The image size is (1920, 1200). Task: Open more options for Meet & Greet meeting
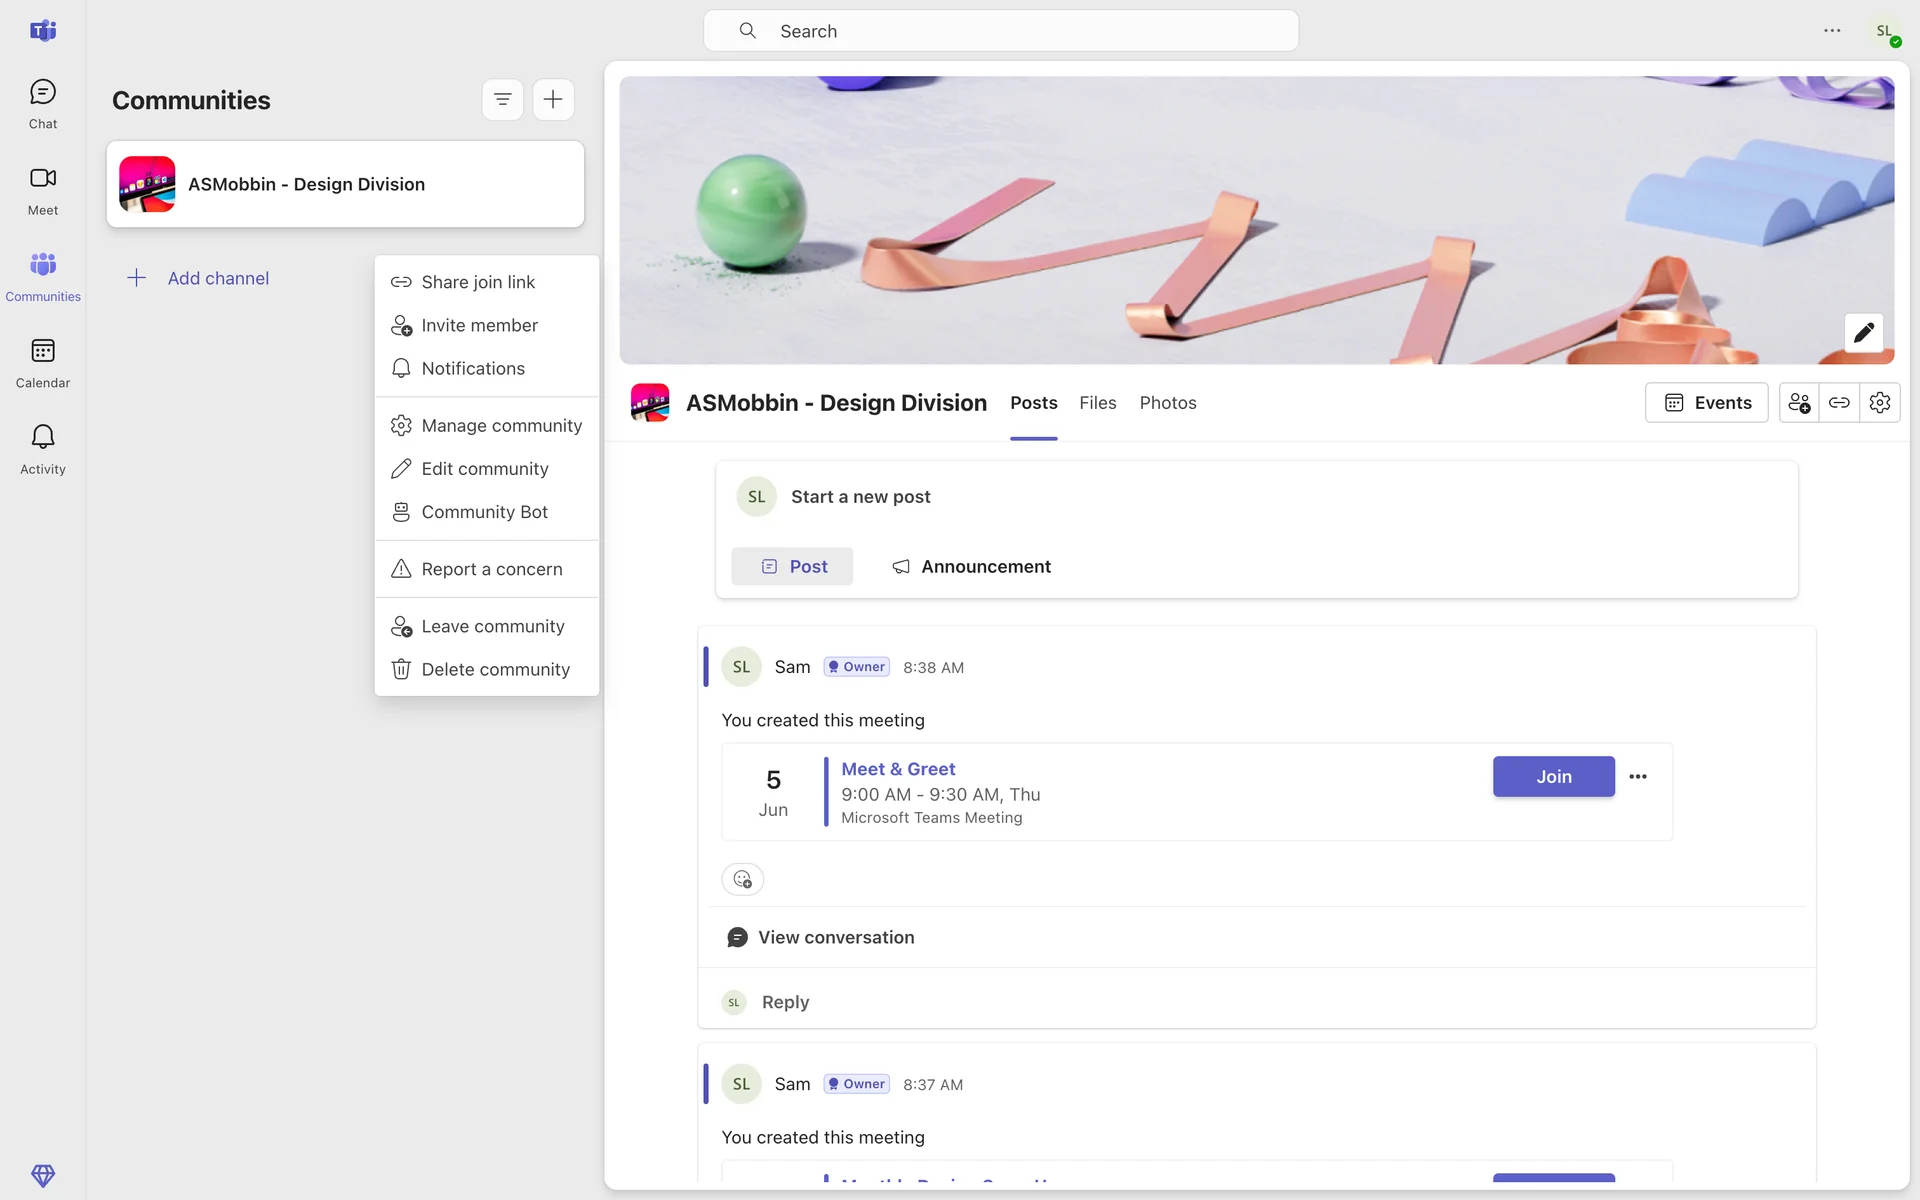(1638, 777)
